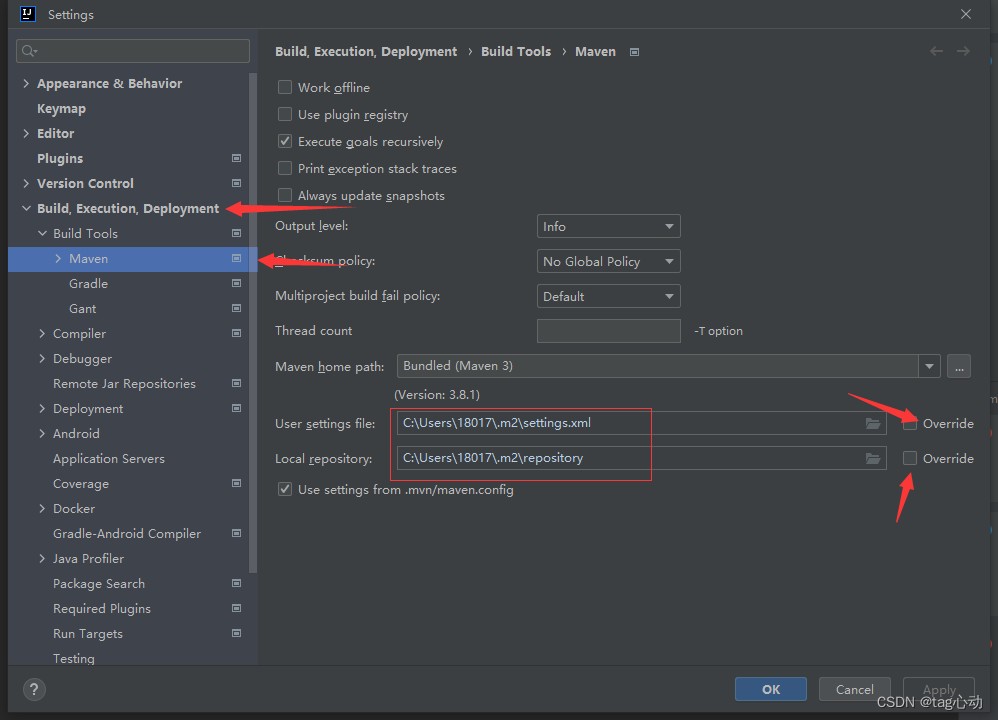Close the Settings dialog
Viewport: 998px width, 720px height.
[x=966, y=14]
